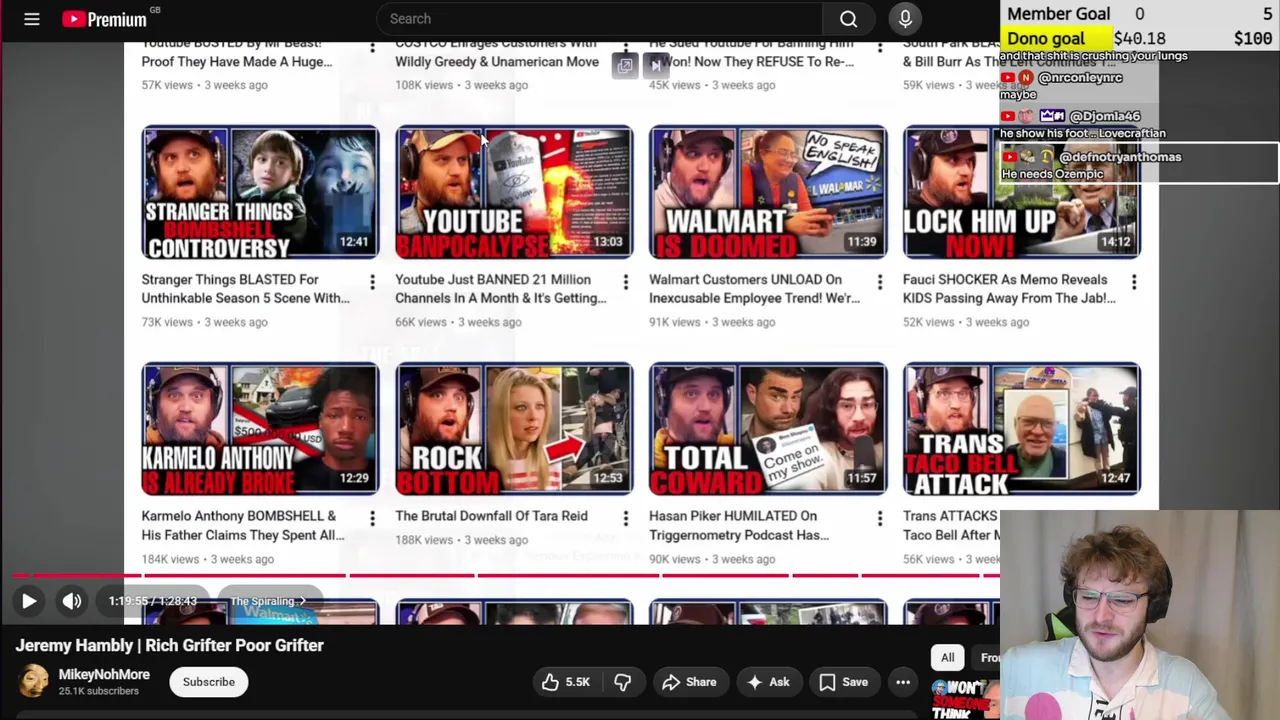Open options for Walmart Customers video
This screenshot has height=720, width=1280.
[880, 283]
